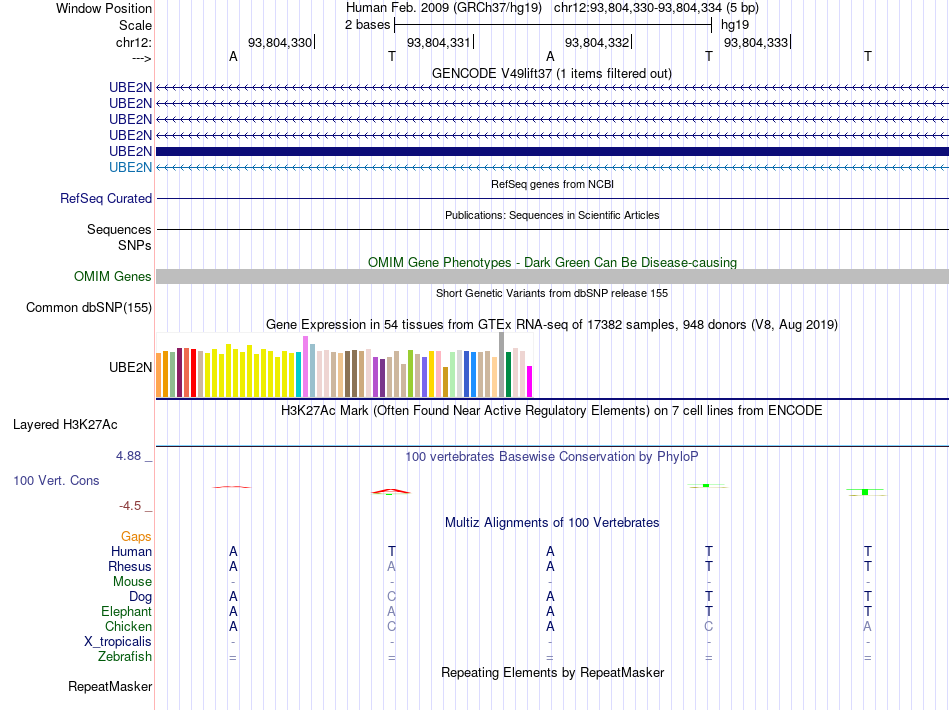Open the OMIM Genes track label
Screen dimensions: 950x710
click(113, 276)
